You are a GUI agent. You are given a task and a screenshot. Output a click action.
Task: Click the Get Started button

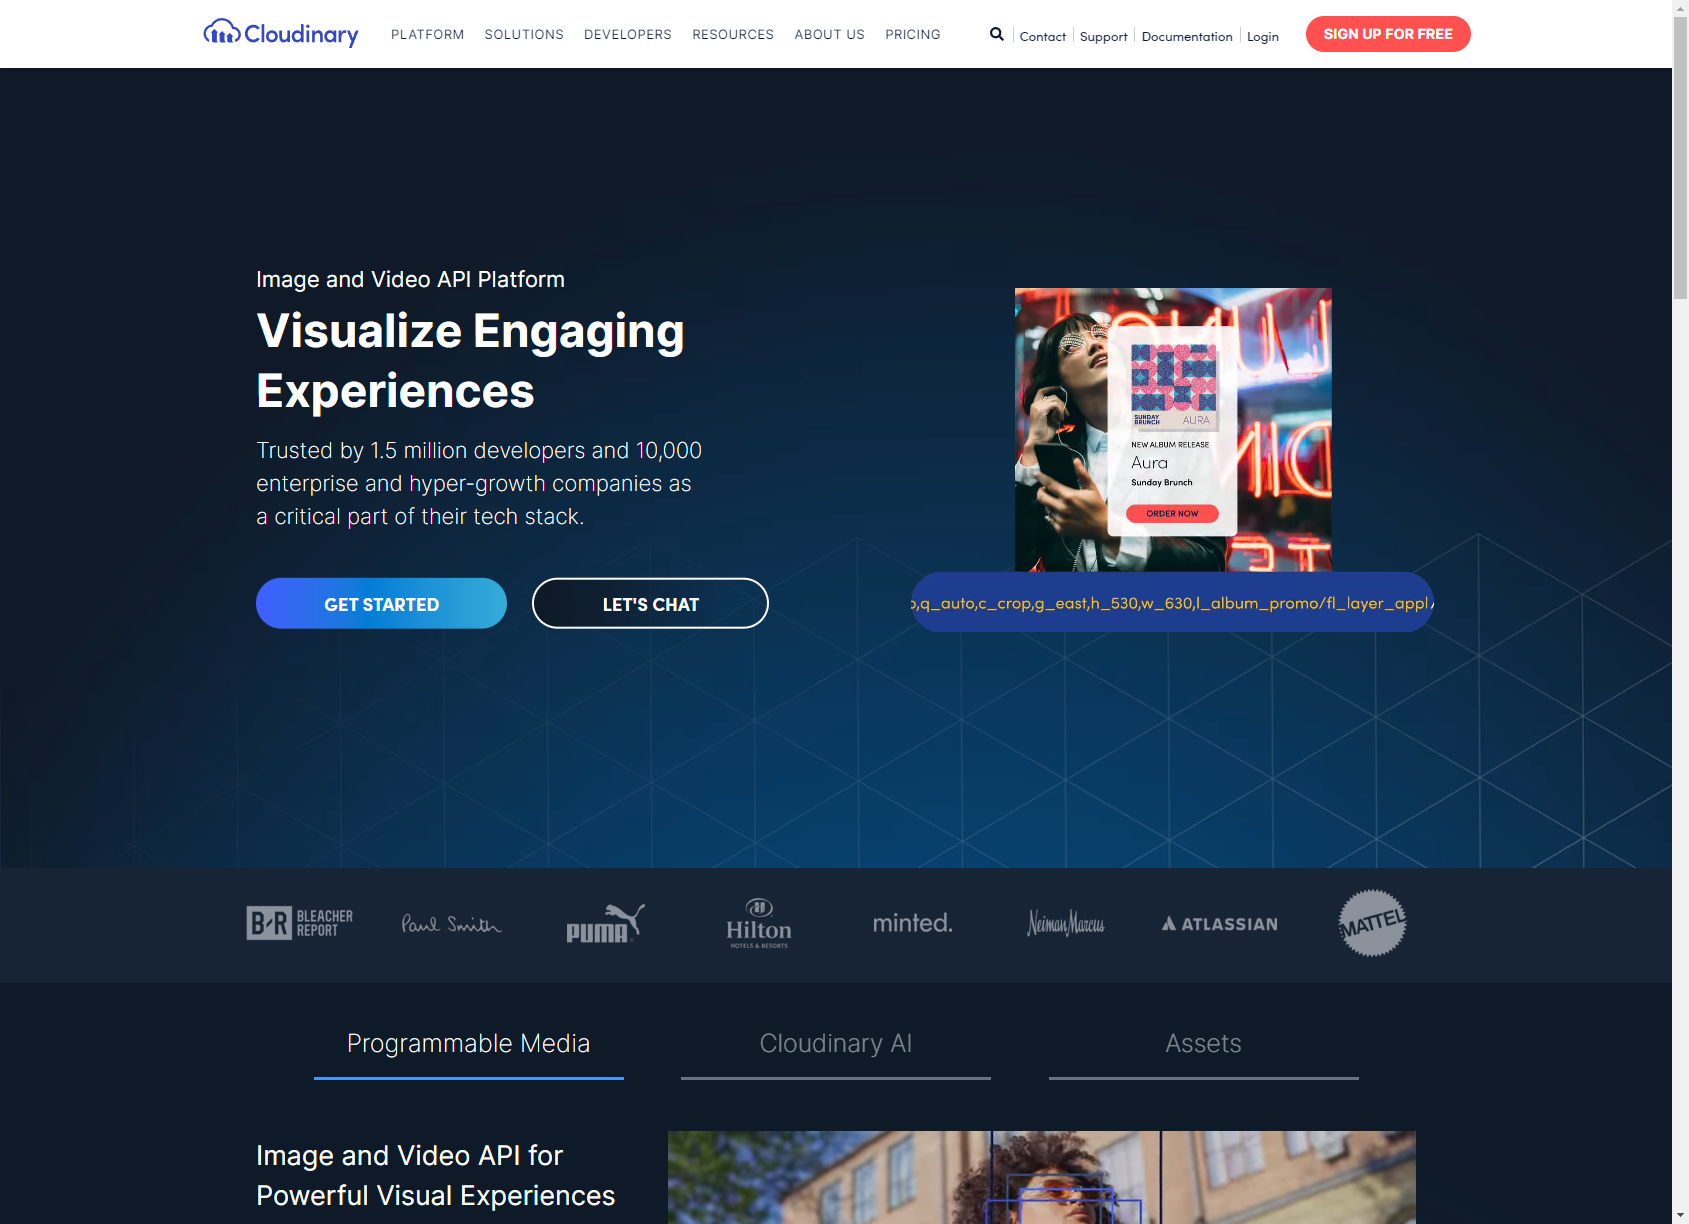[381, 603]
